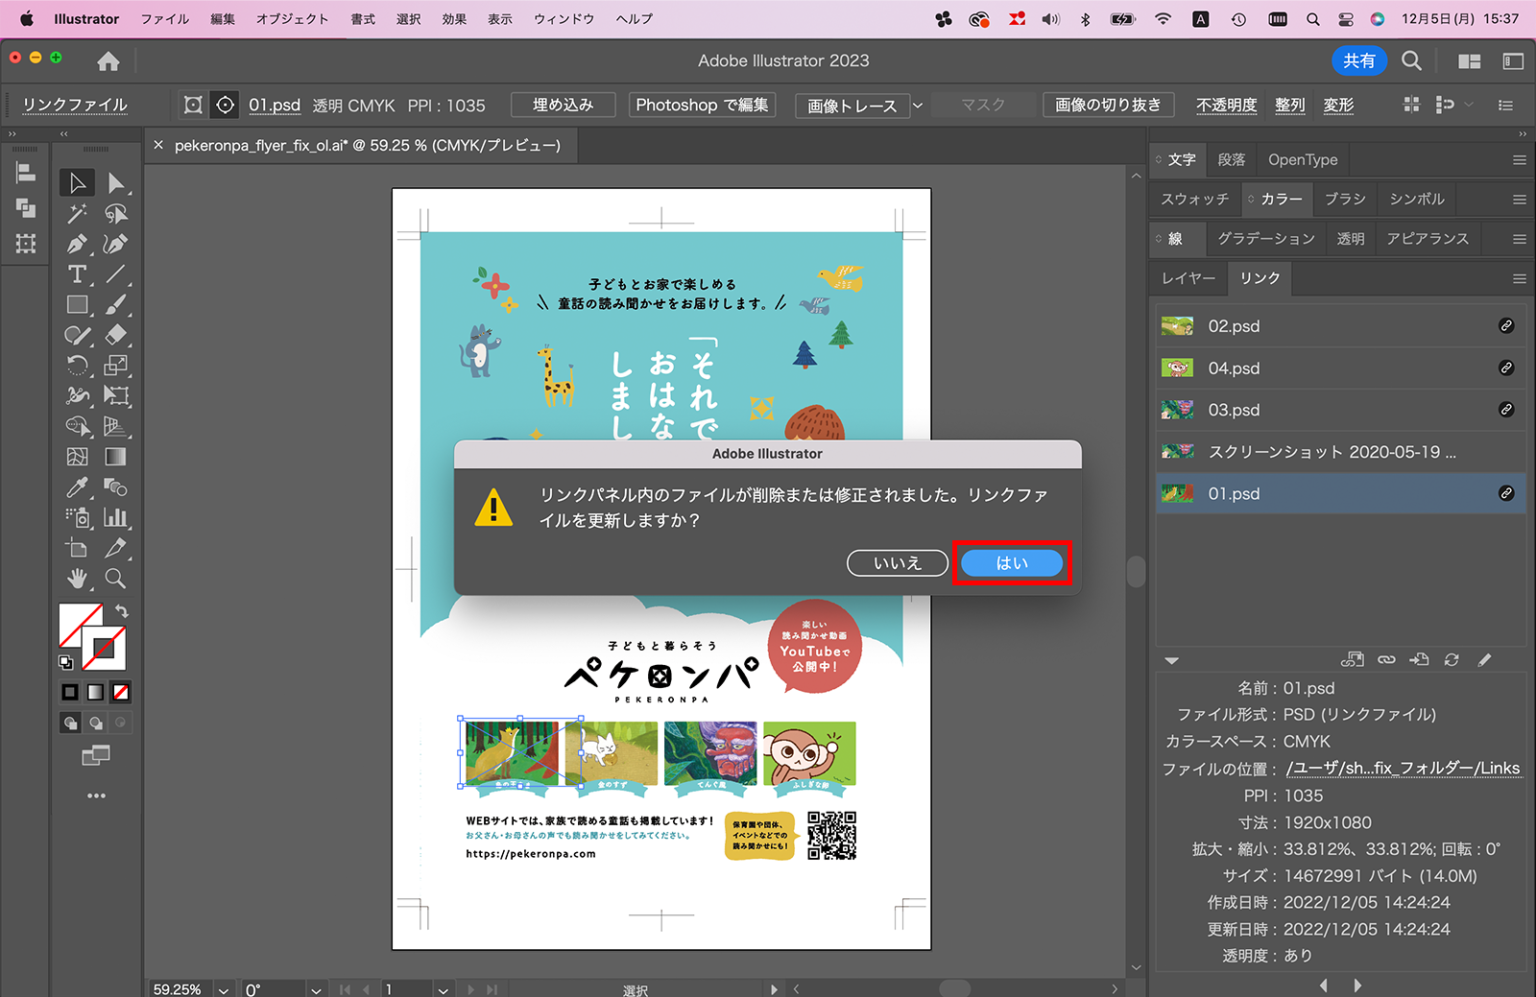Select the Zoom tool in the toolbar
1536x997 pixels.
click(116, 578)
